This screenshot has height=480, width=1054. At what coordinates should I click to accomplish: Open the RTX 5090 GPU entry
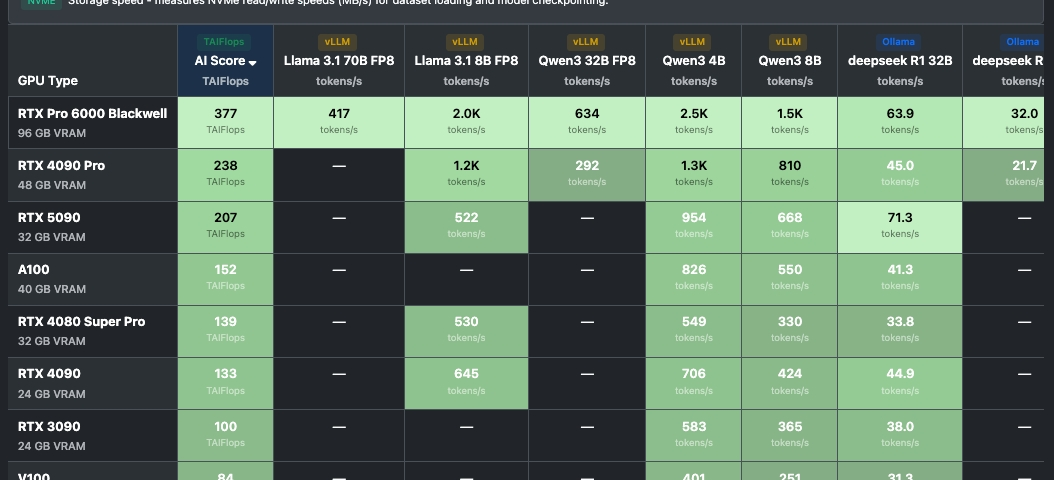point(49,218)
